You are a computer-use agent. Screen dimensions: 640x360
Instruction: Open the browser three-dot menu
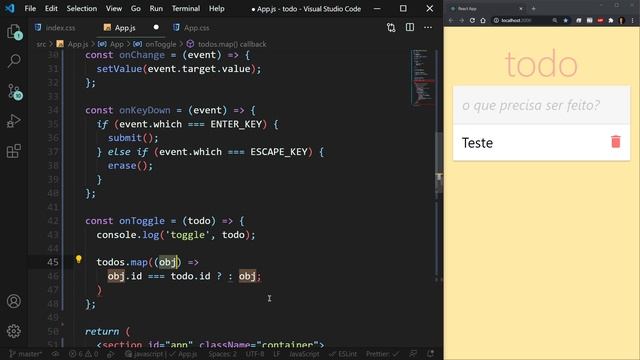click(x=633, y=20)
